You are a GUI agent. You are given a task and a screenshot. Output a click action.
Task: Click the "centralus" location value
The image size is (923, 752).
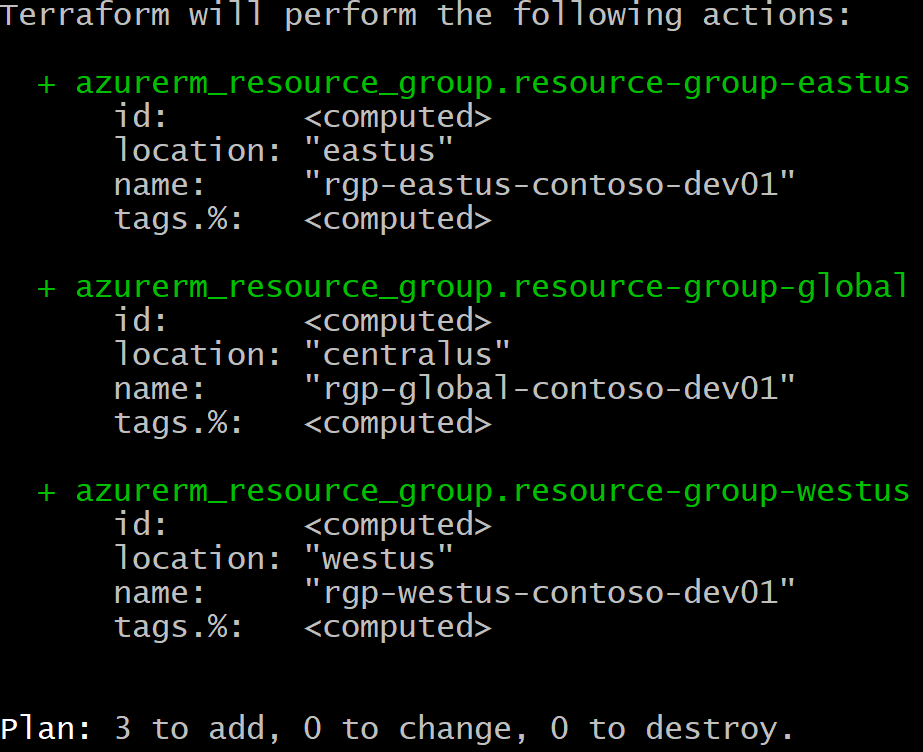407,354
